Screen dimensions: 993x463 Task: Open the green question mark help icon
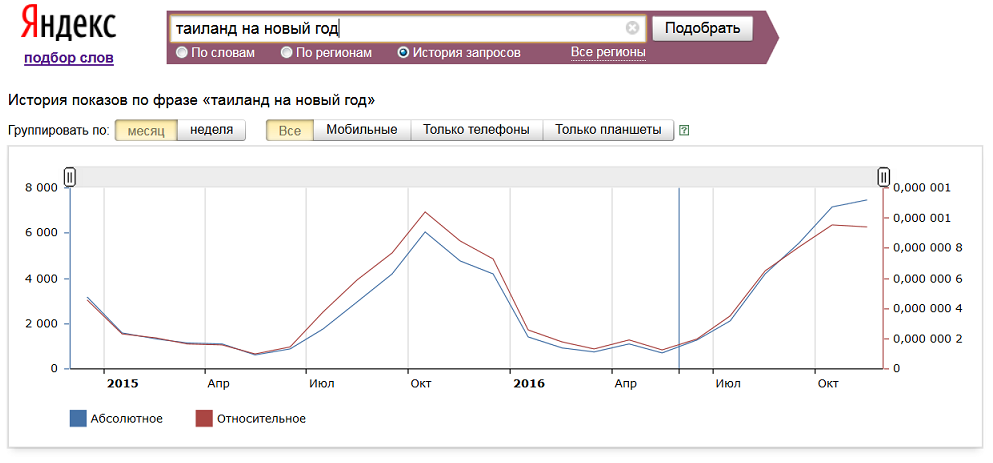tap(683, 130)
